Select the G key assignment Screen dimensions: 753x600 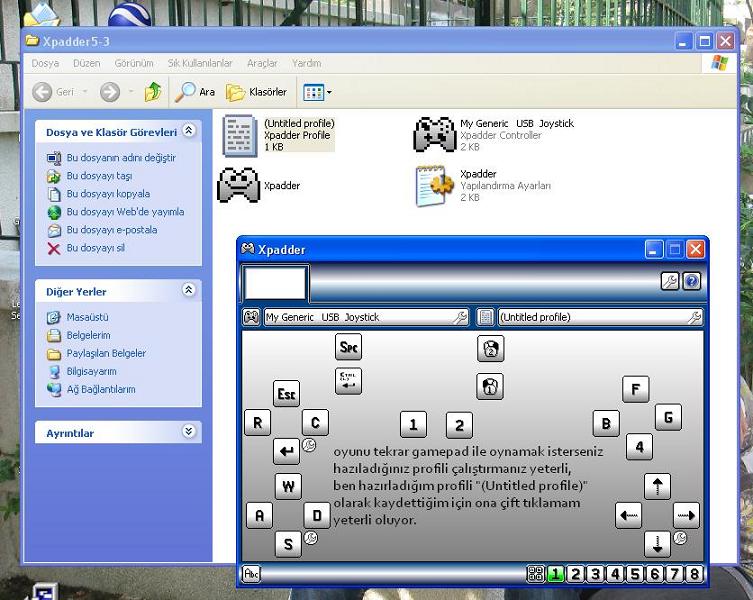(668, 417)
